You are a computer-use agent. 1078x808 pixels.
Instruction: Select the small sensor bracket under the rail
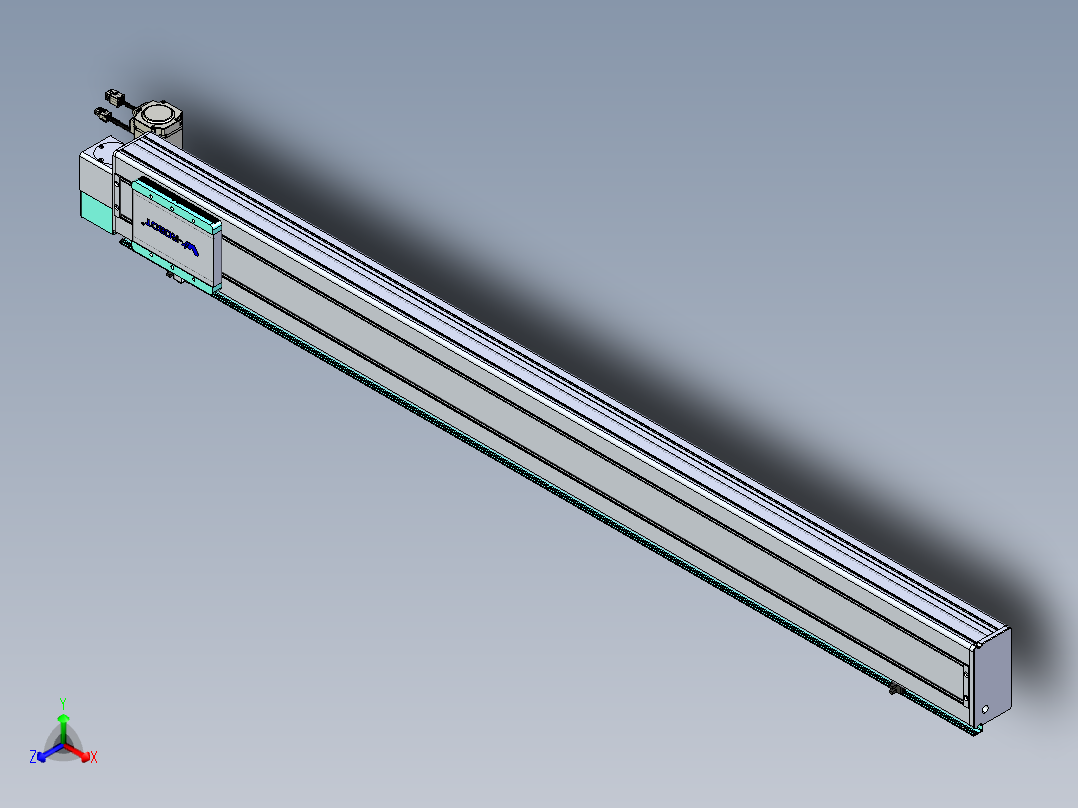click(895, 689)
